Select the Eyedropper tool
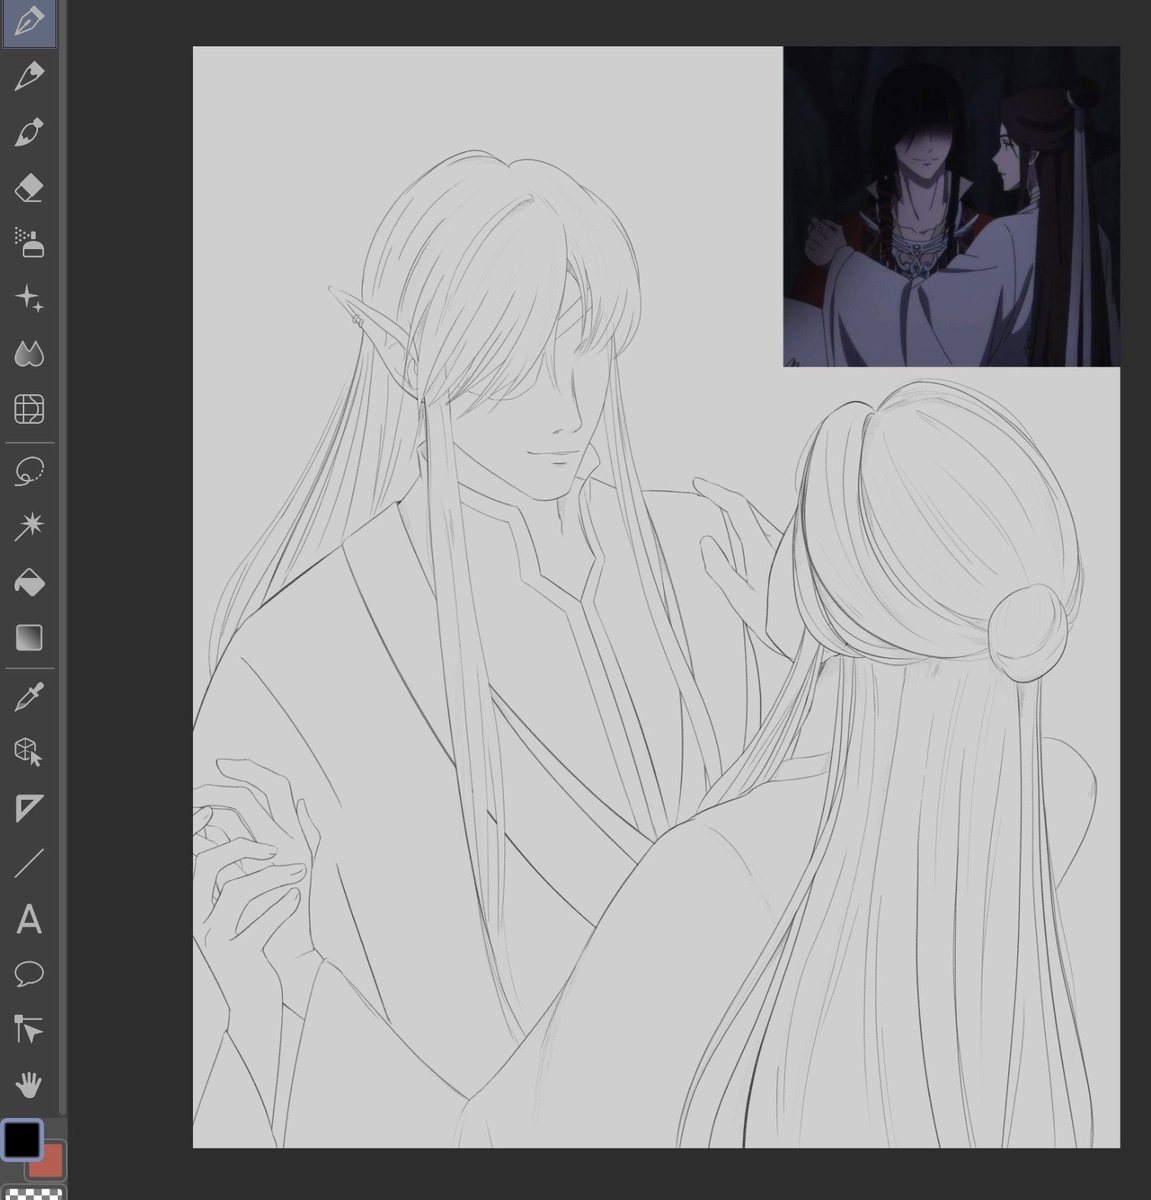The image size is (1151, 1200). tap(29, 697)
